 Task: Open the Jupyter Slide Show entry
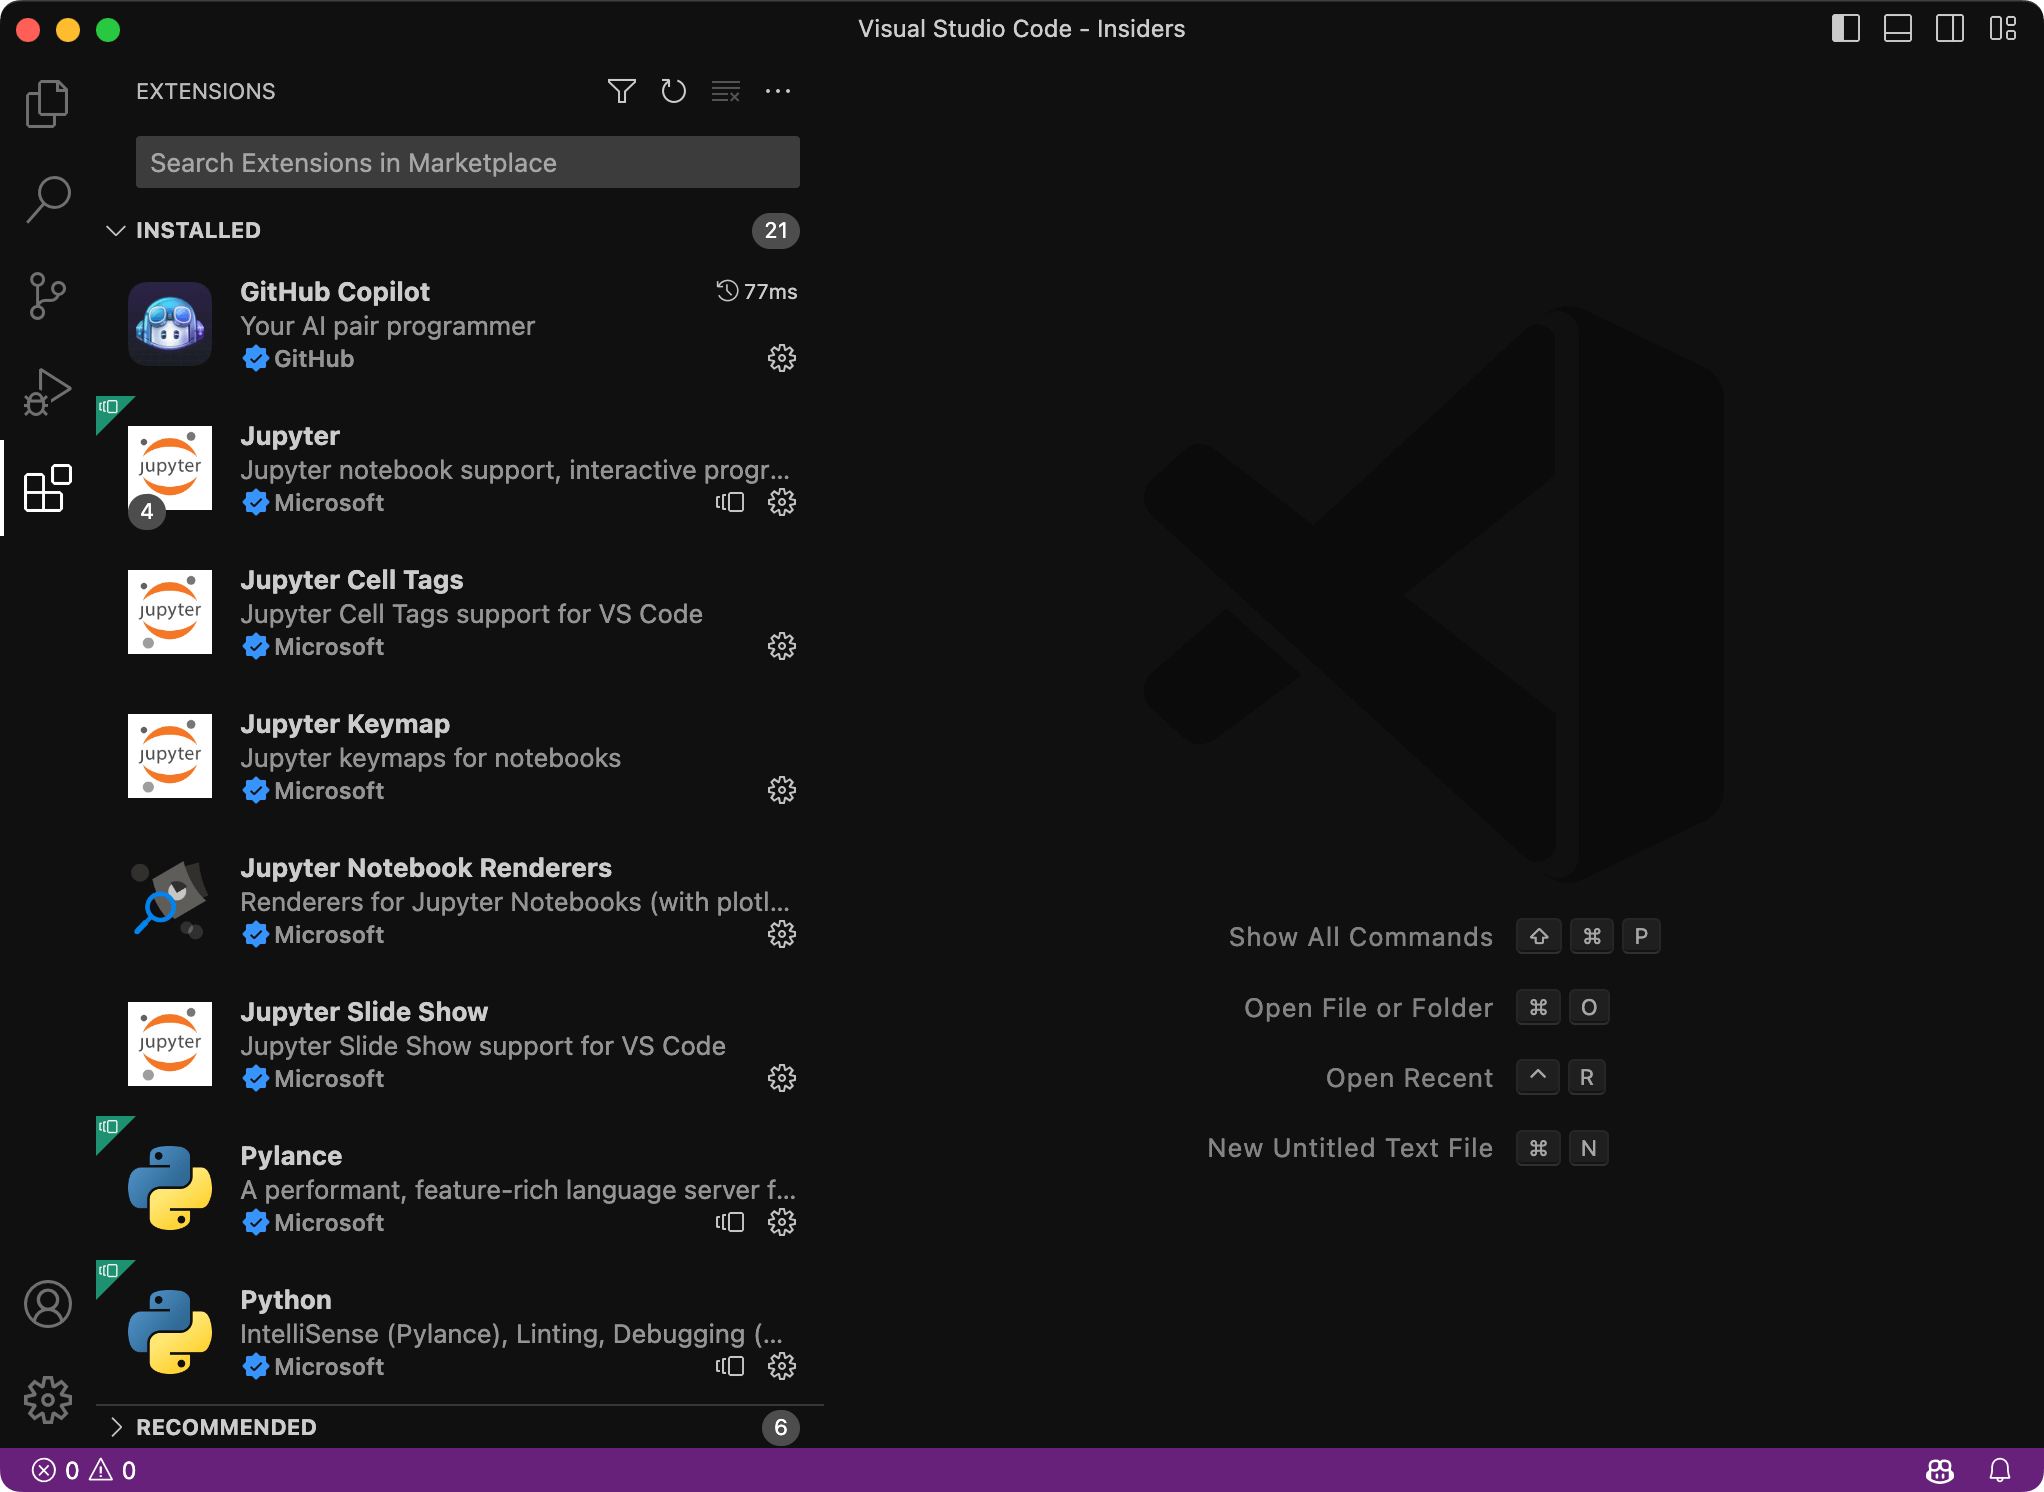(x=460, y=1044)
